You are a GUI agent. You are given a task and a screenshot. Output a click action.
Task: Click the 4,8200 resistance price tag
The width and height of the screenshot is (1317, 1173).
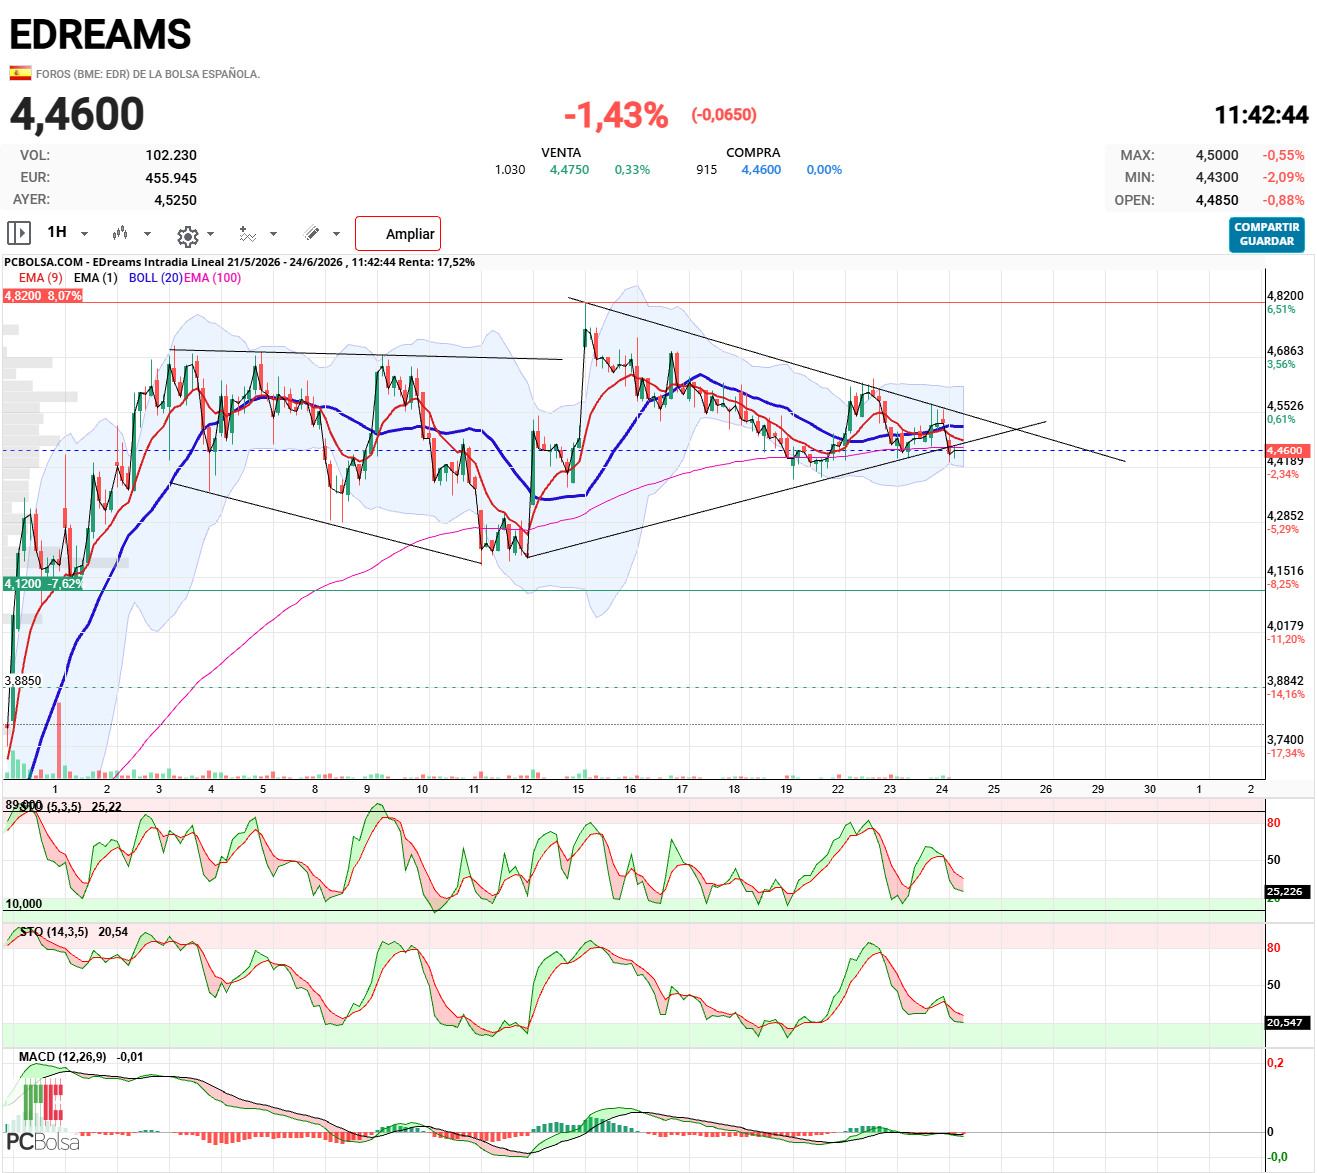point(43,296)
